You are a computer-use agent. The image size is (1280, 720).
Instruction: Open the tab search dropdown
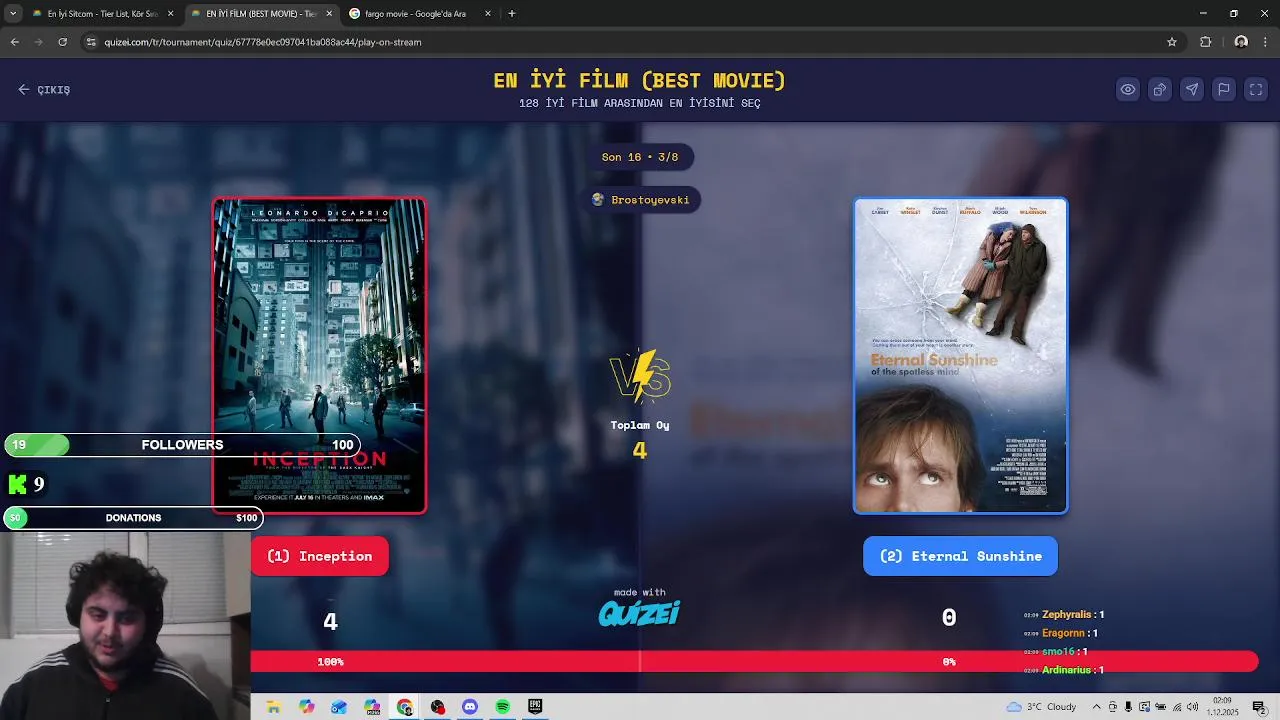(x=13, y=14)
